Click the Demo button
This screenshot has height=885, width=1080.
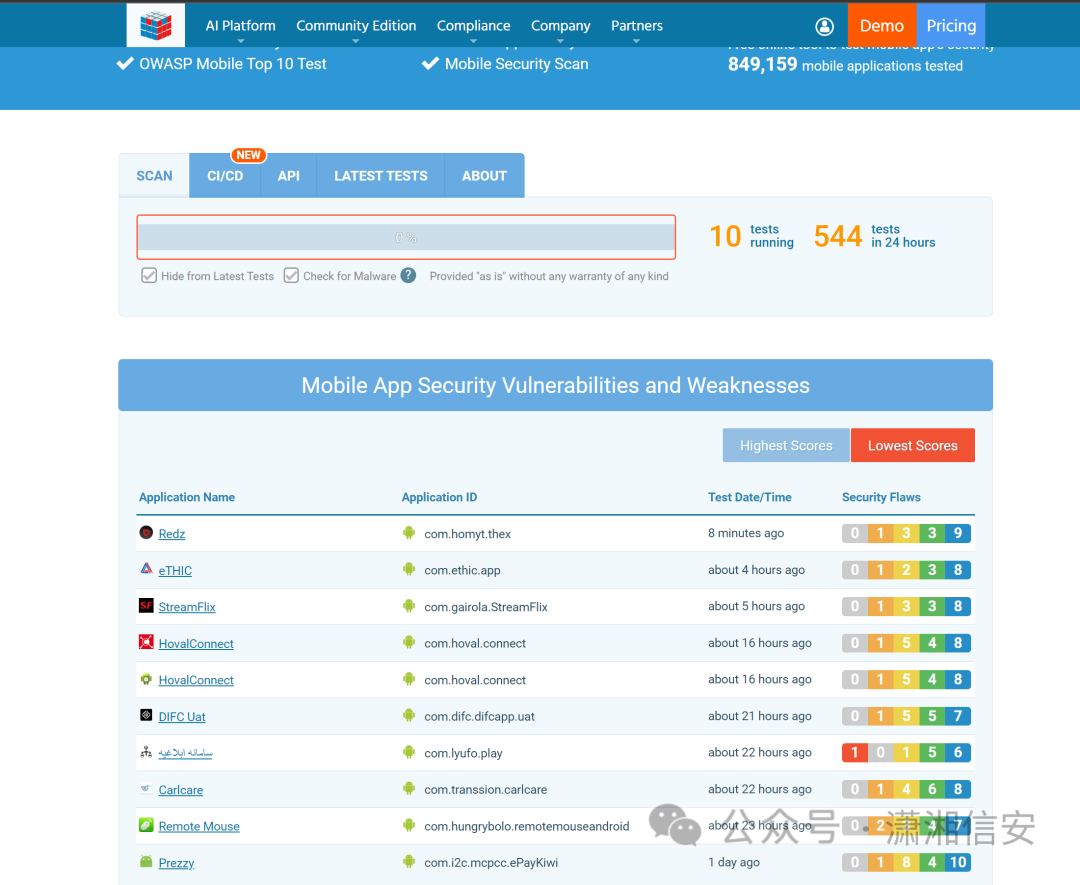(882, 25)
